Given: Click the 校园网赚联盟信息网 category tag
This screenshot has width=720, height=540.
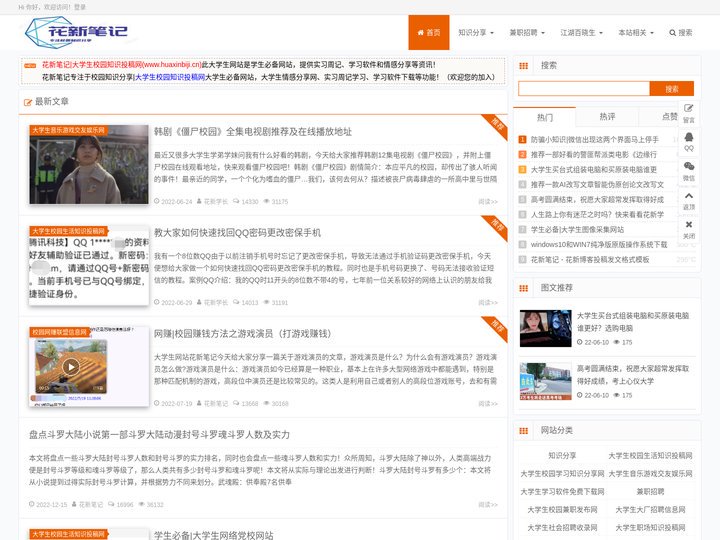Looking at the screenshot, I should (x=59, y=332).
